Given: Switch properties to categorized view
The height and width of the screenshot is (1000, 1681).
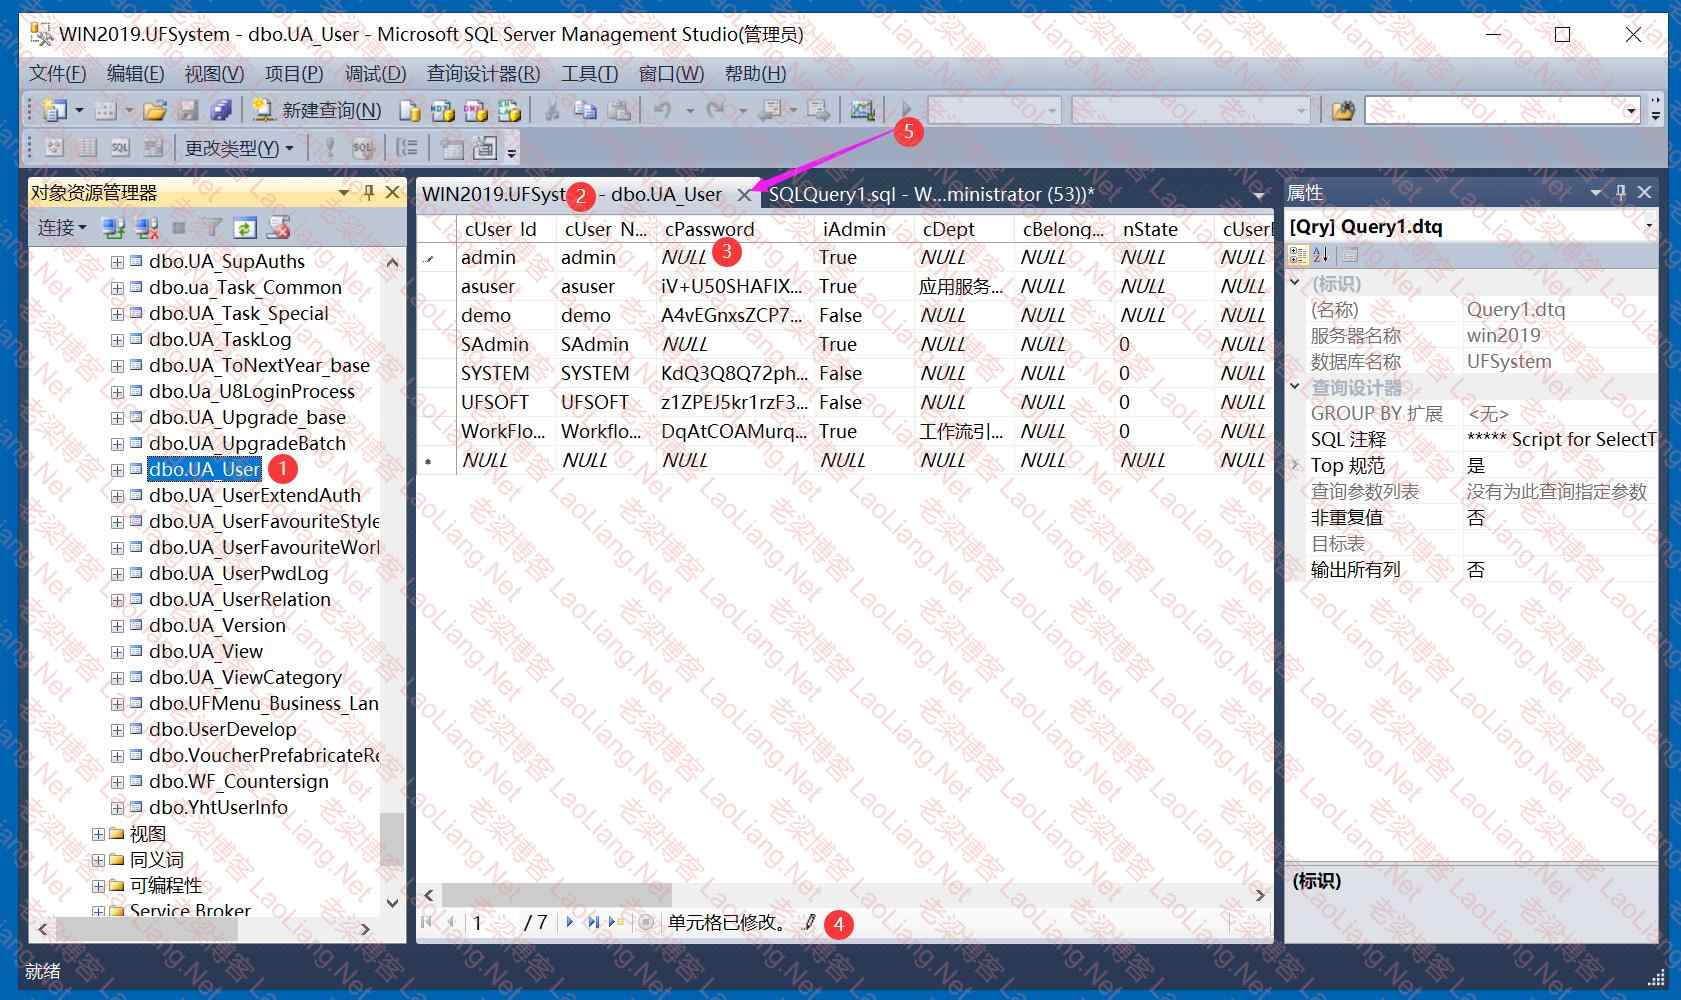Looking at the screenshot, I should tap(1298, 255).
